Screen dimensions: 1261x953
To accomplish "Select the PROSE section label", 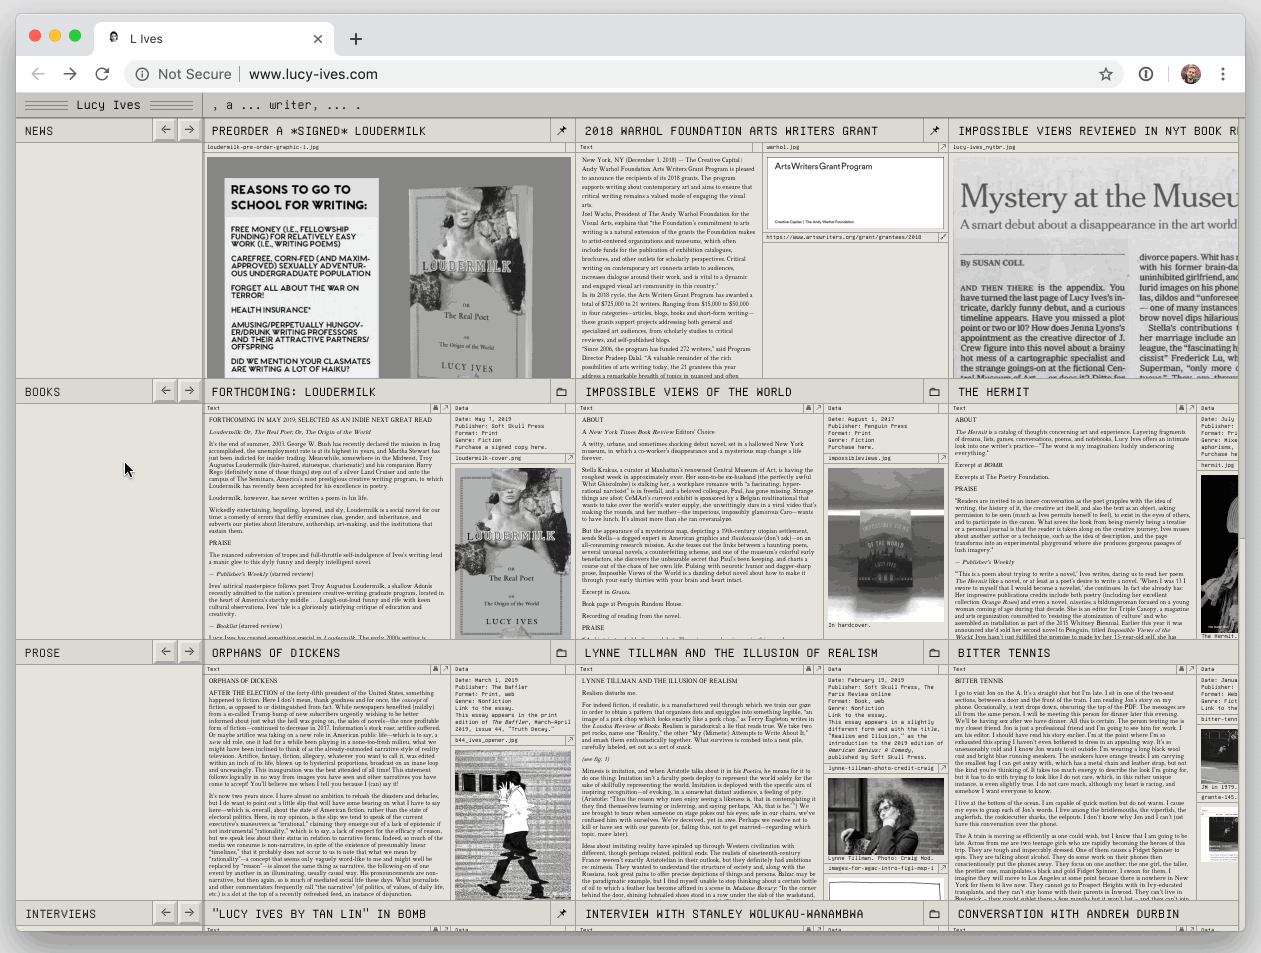I will 43,653.
